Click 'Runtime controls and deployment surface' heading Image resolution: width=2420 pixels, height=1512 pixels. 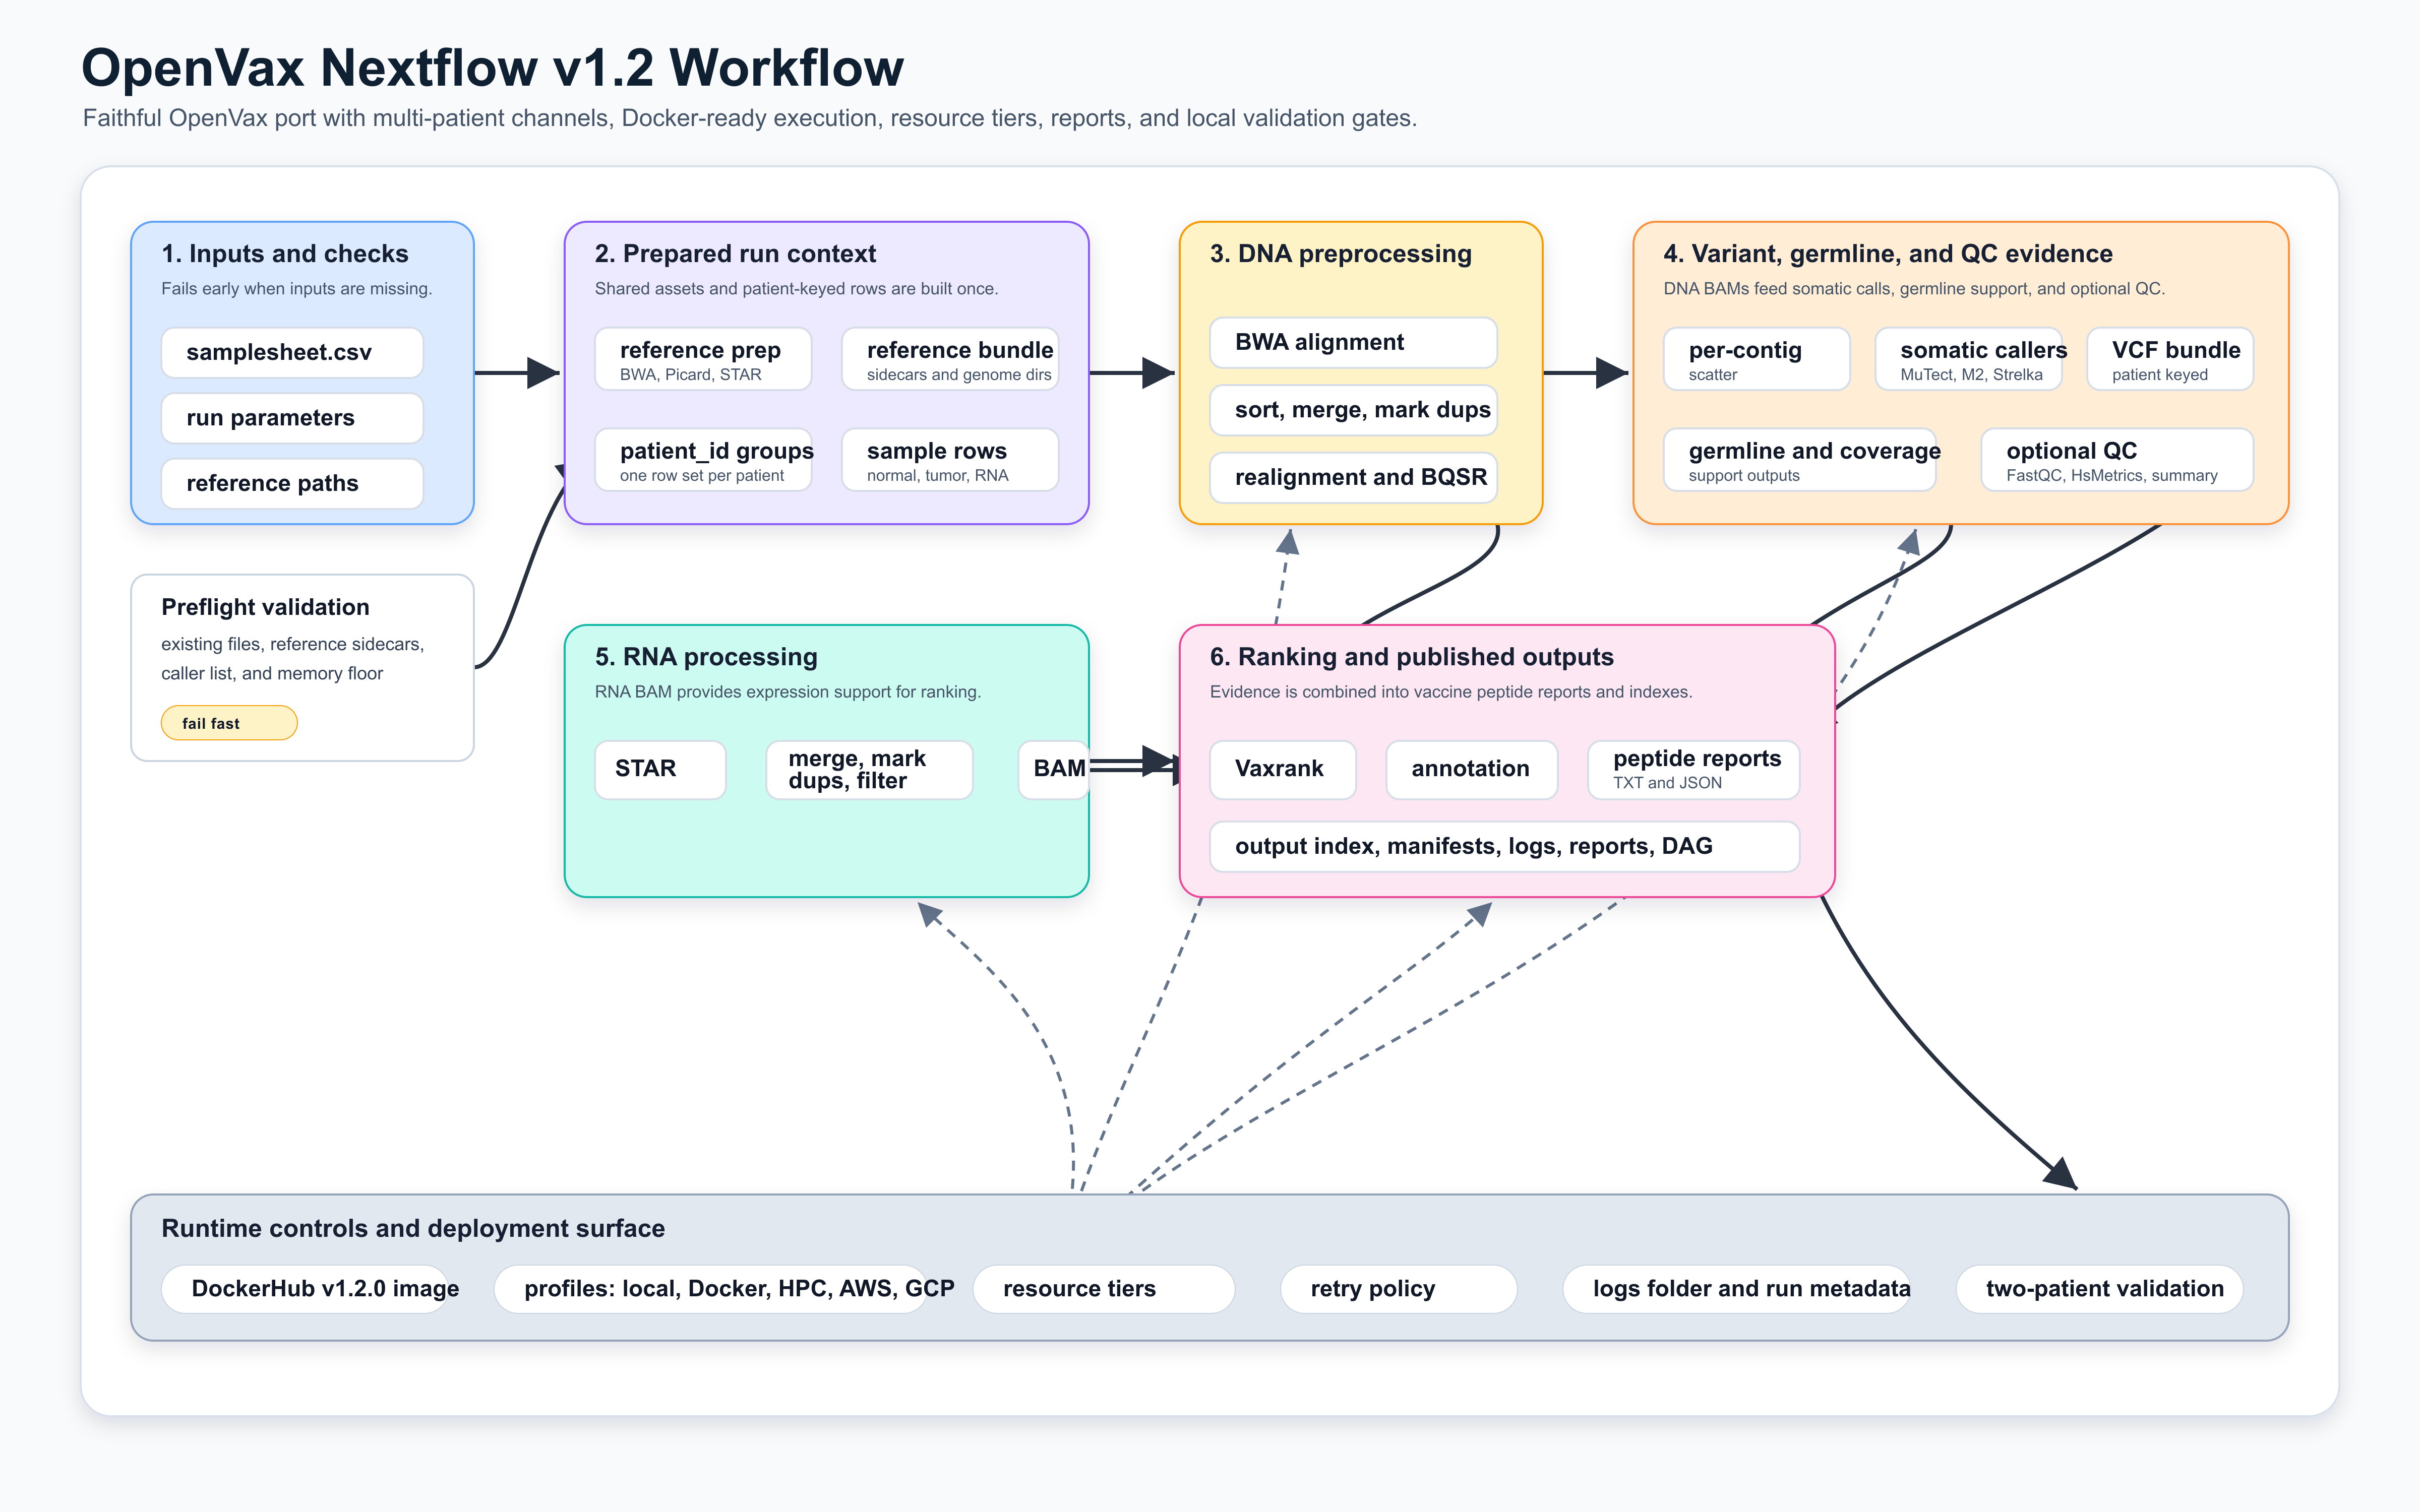point(413,1228)
